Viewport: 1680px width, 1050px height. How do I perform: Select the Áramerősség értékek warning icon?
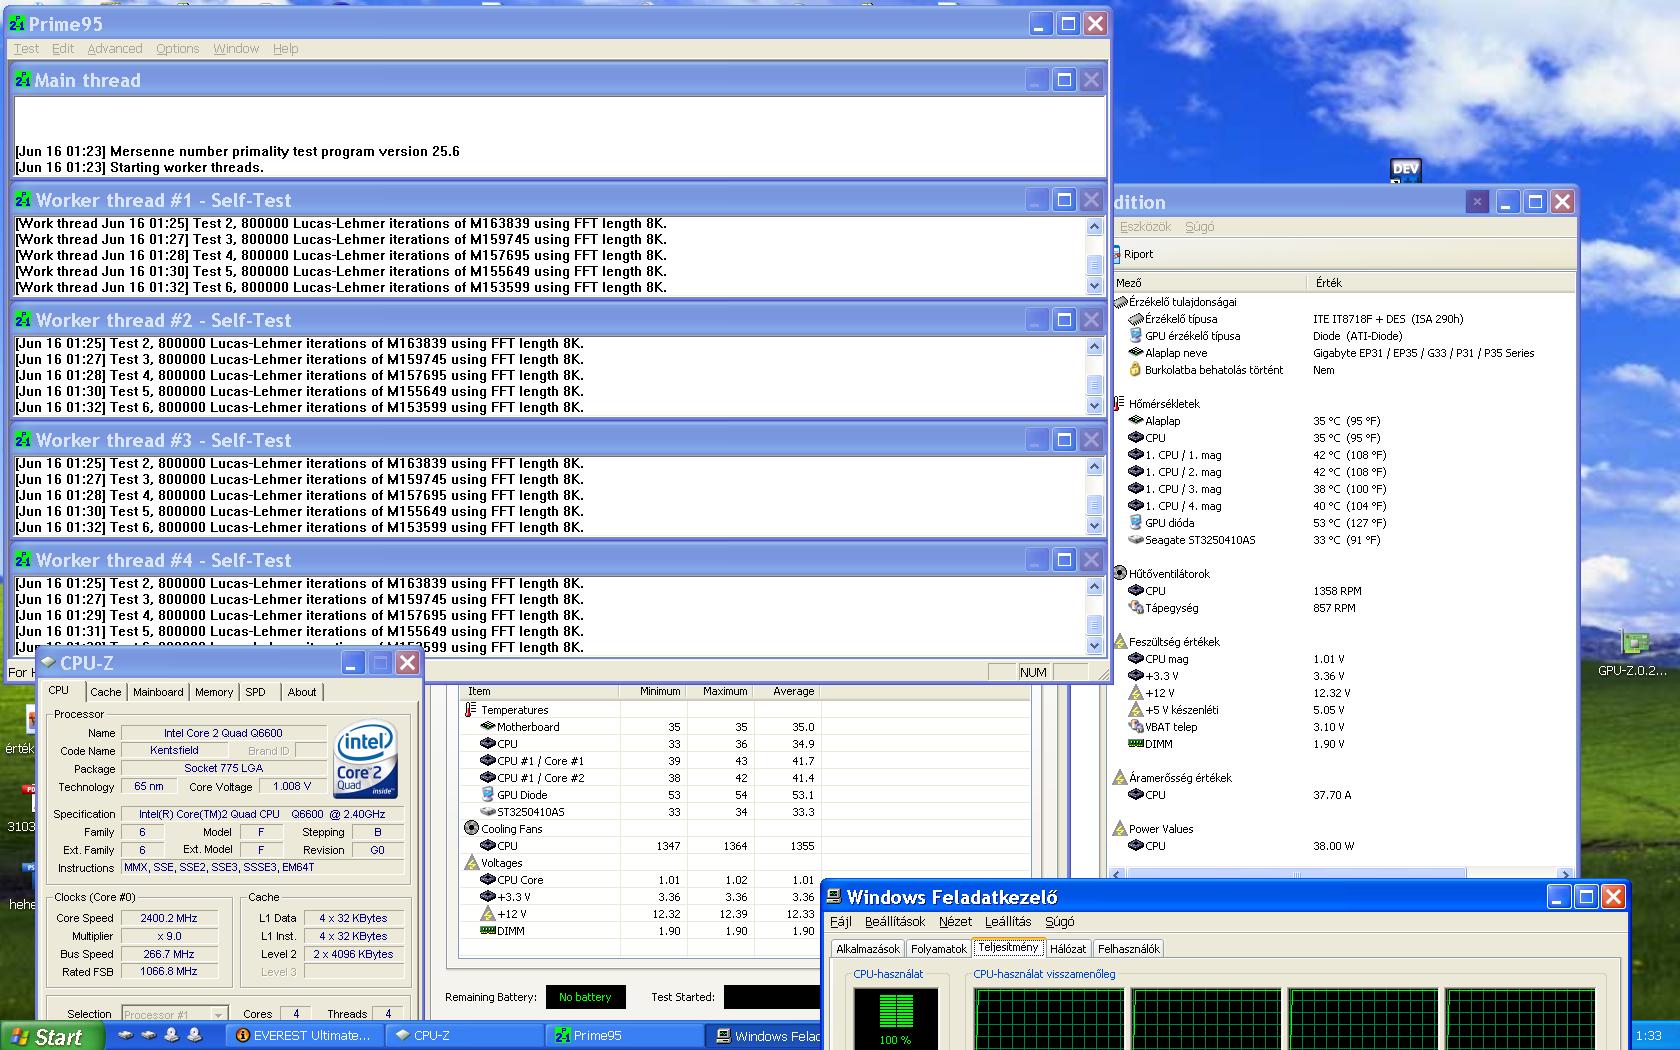point(1120,778)
